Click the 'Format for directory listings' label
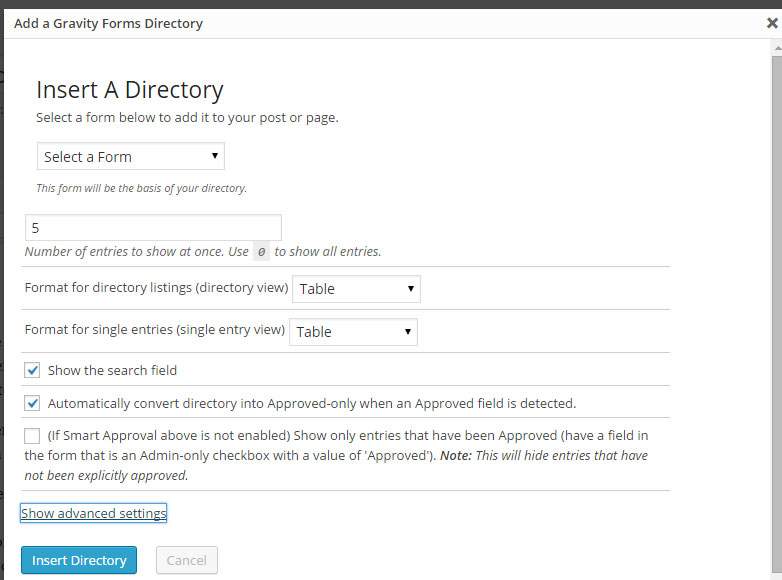This screenshot has width=782, height=580. (x=156, y=288)
